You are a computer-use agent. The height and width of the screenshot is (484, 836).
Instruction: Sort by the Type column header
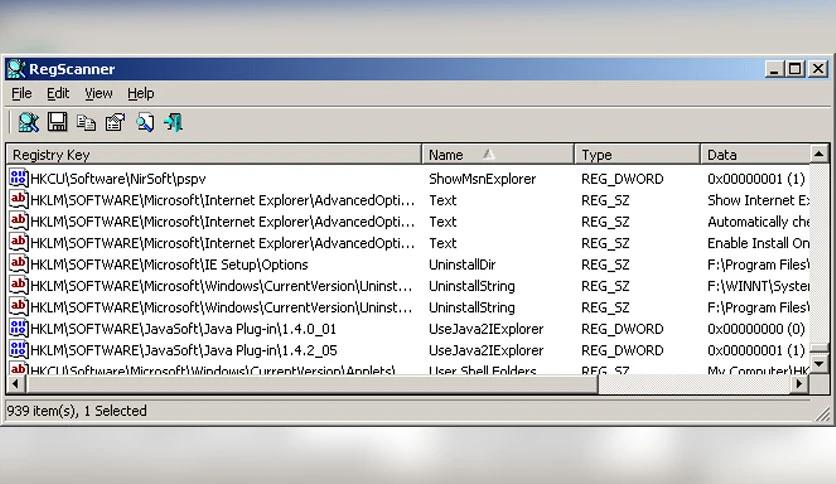[x=638, y=155]
